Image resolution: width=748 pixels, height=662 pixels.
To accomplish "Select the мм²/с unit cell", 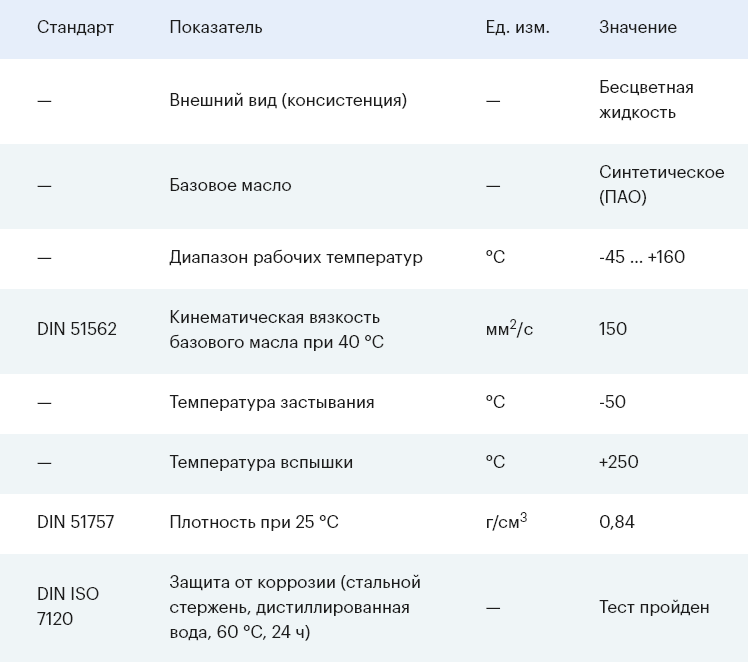I will pyautogui.click(x=509, y=328).
